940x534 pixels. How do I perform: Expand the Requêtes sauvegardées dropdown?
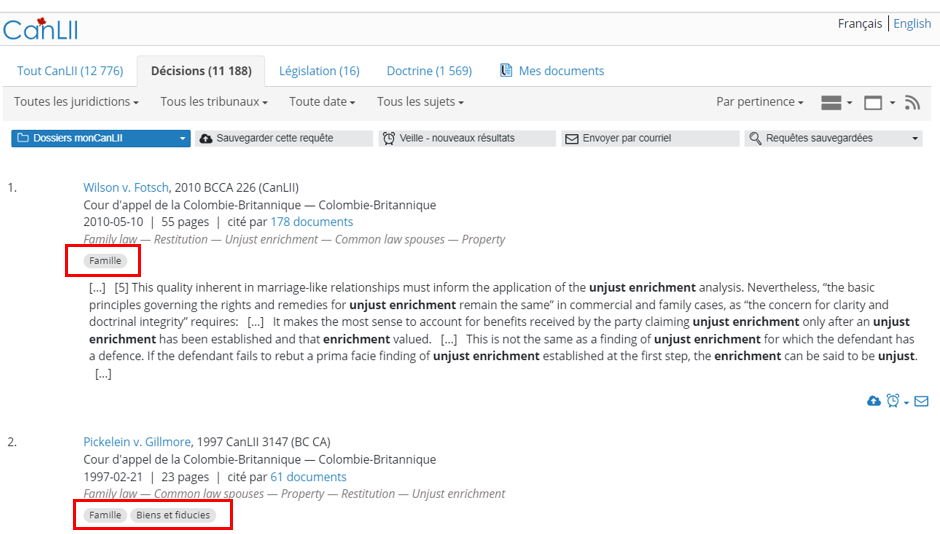(833, 138)
